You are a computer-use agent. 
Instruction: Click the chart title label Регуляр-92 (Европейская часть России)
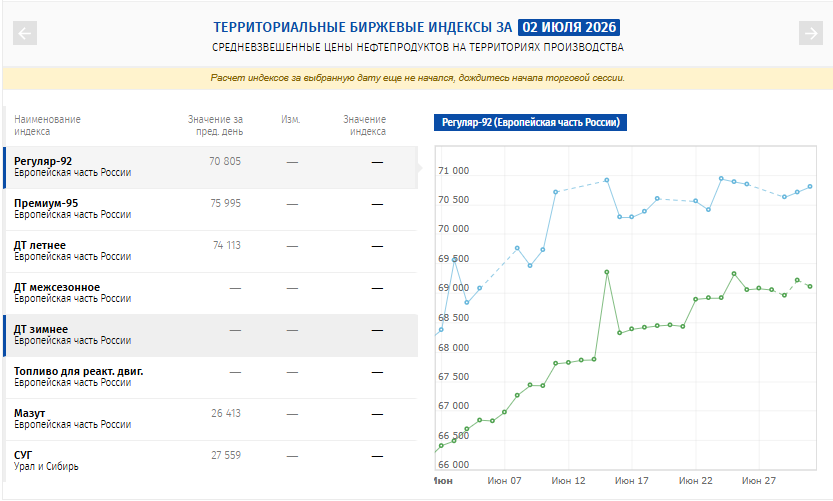coord(530,122)
